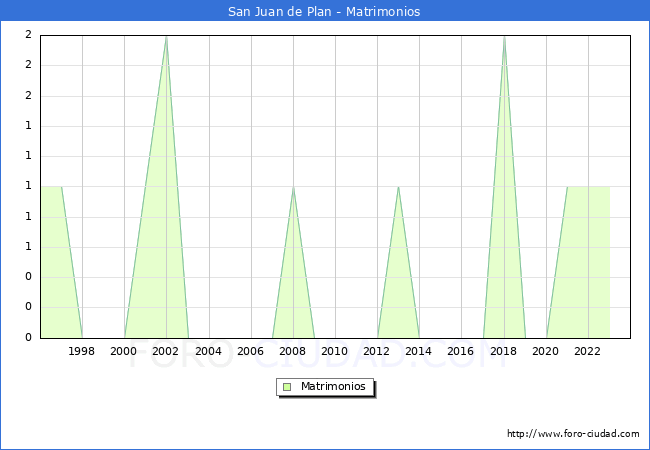
Task: Click the green Matrimonios legend swatch
Action: point(287,387)
